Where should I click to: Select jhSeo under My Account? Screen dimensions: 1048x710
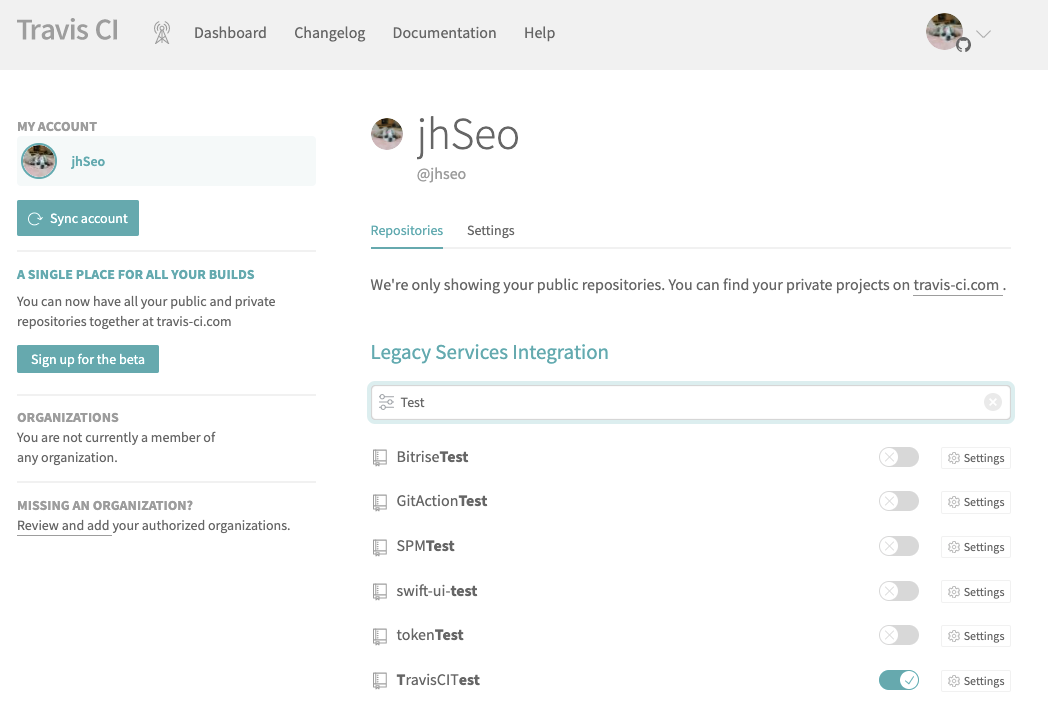166,161
